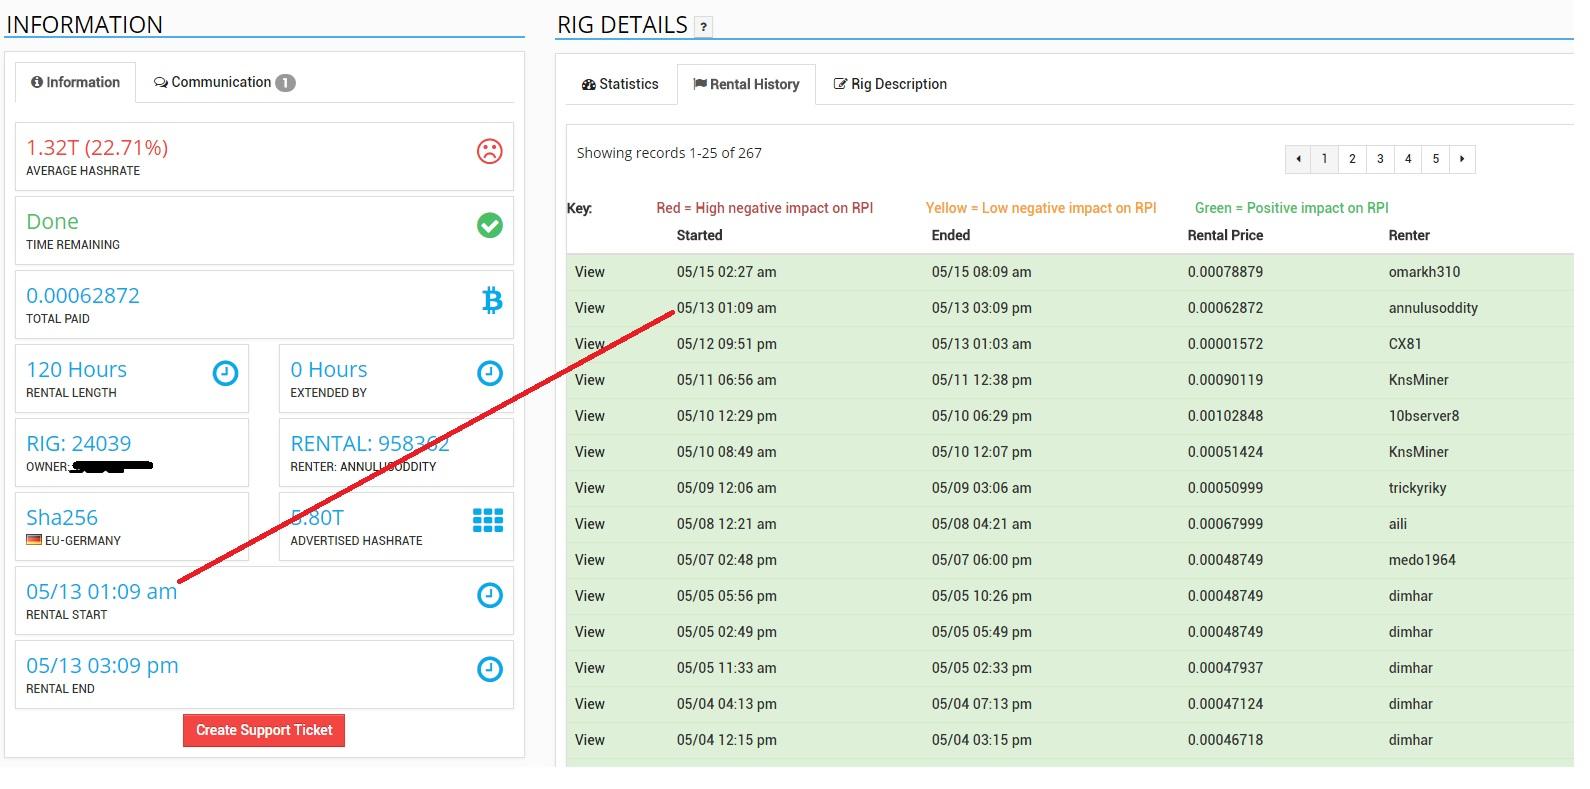Viewport: 1590px width, 789px height.
Task: Click the Started column header
Action: 699,235
